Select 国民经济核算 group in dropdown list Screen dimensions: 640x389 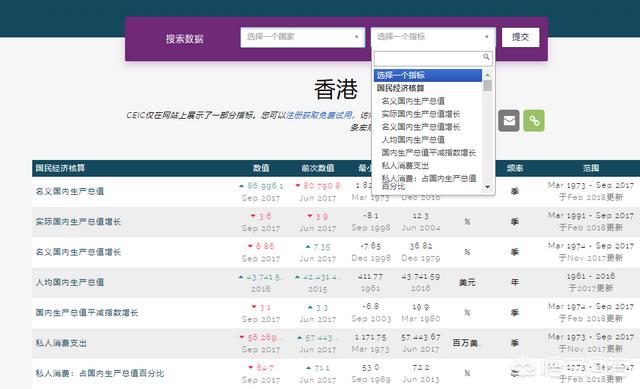tap(401, 88)
